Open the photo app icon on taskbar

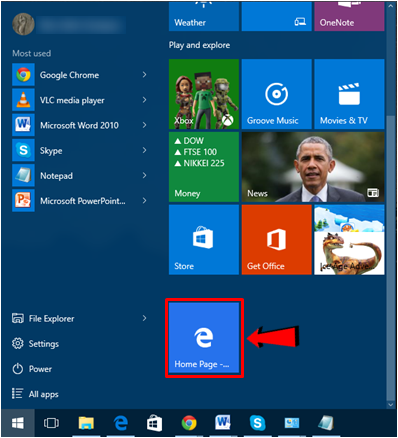292,423
